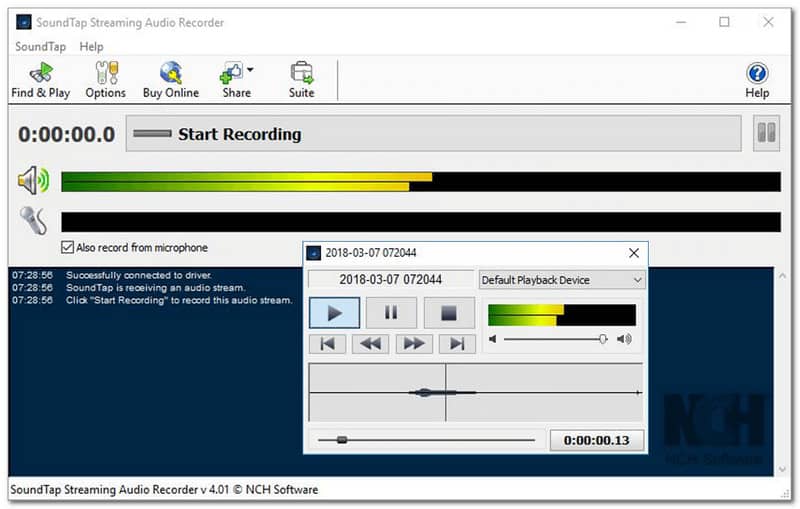Image resolution: width=800 pixels, height=509 pixels.
Task: Select log line 'Click "Start Recording" to record this audio stream.'
Action: (179, 300)
